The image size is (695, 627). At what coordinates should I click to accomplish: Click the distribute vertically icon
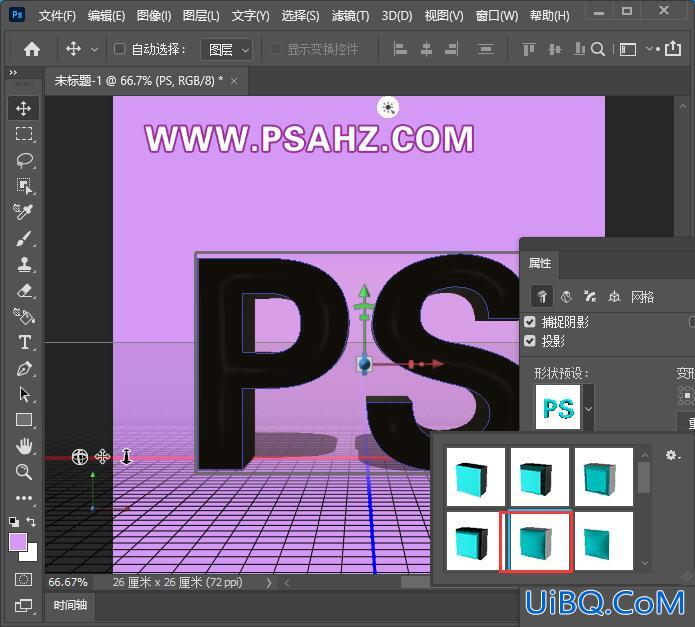coord(486,49)
